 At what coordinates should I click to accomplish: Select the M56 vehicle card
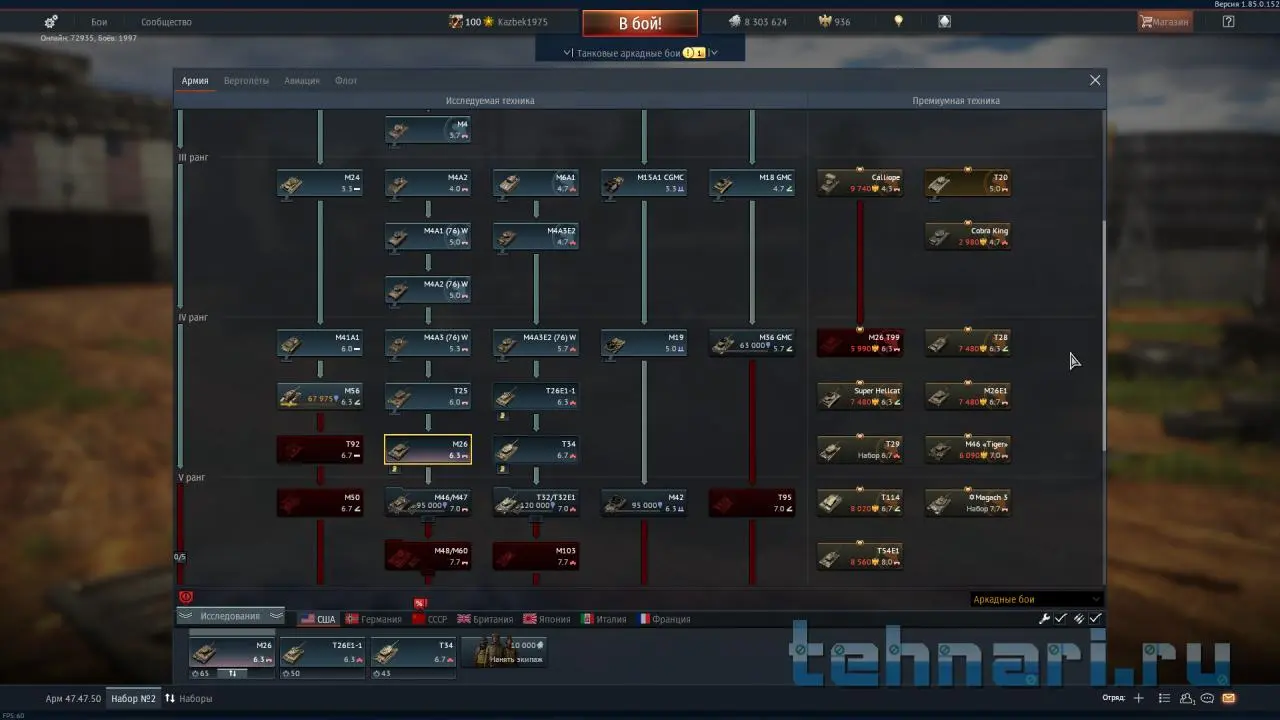click(x=320, y=397)
